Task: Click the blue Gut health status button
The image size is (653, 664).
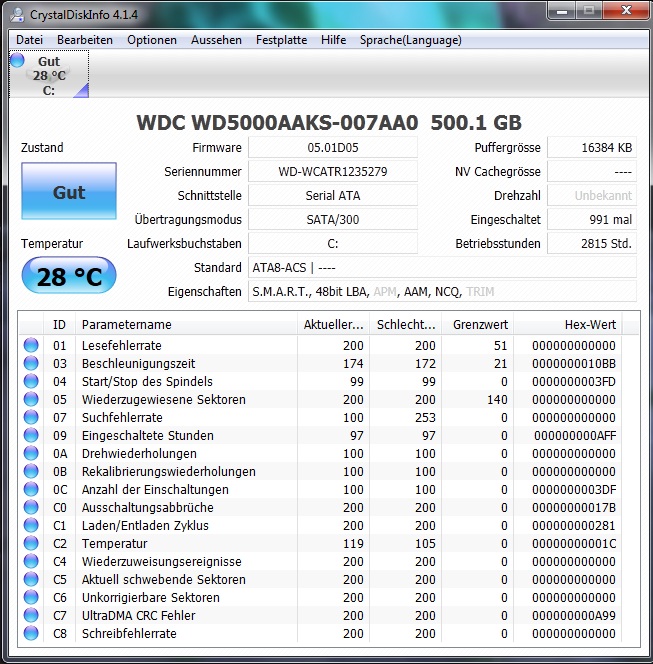Action: [x=69, y=191]
